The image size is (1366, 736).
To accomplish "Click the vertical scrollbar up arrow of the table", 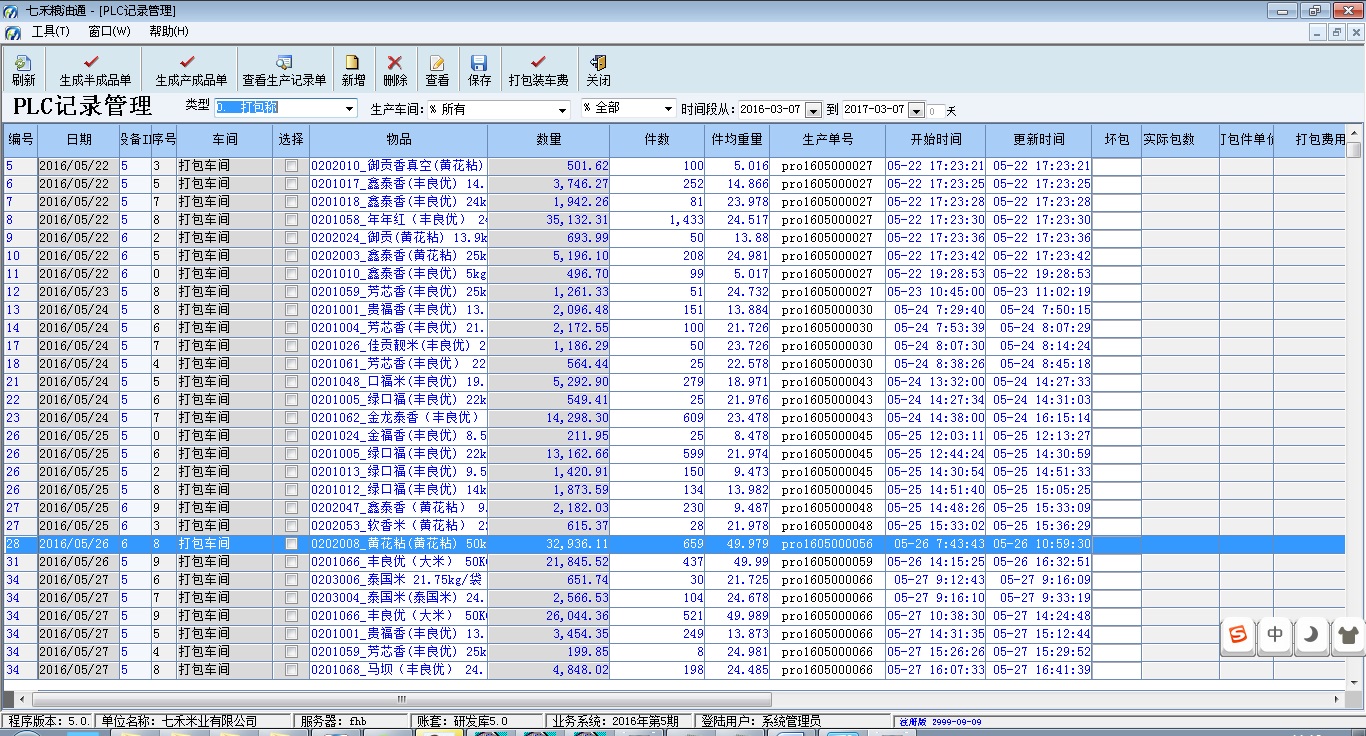I will (1354, 133).
